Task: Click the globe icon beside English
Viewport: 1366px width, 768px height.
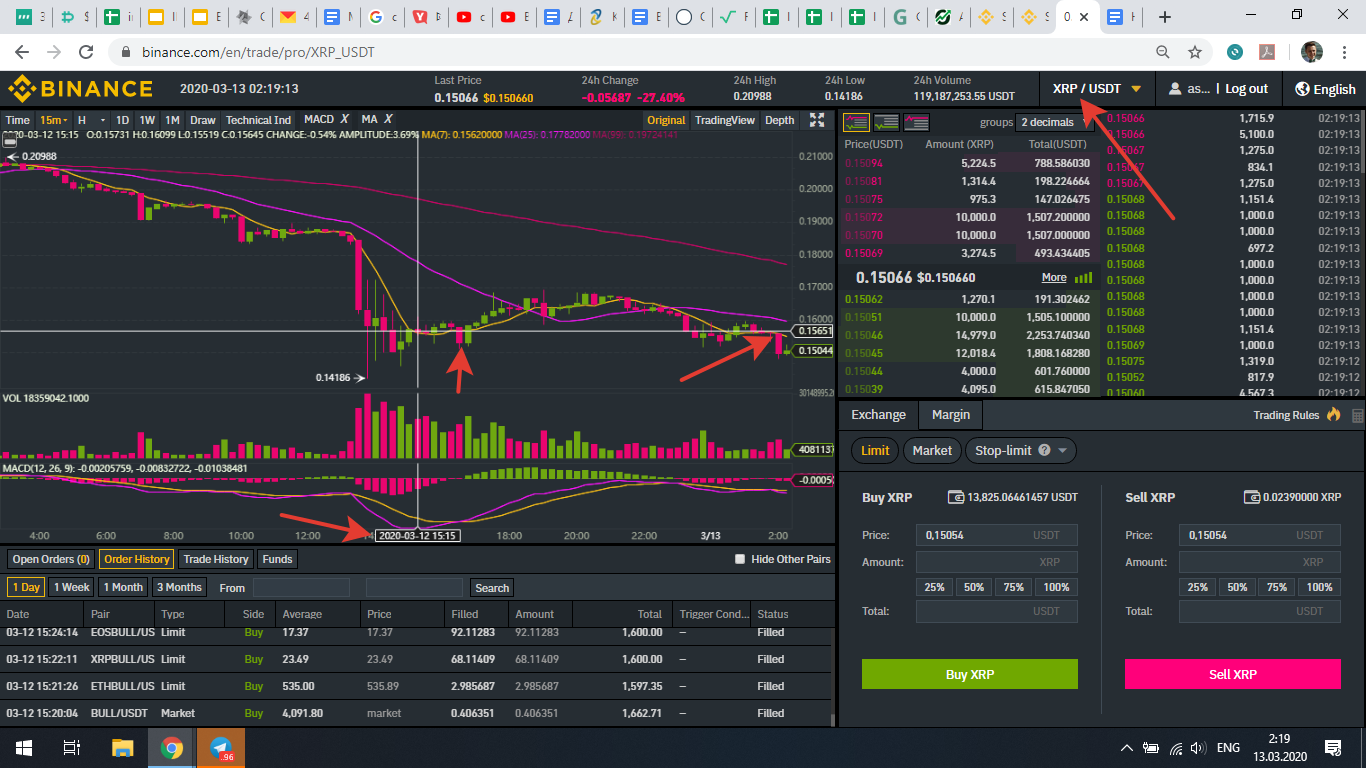Action: click(x=1302, y=89)
